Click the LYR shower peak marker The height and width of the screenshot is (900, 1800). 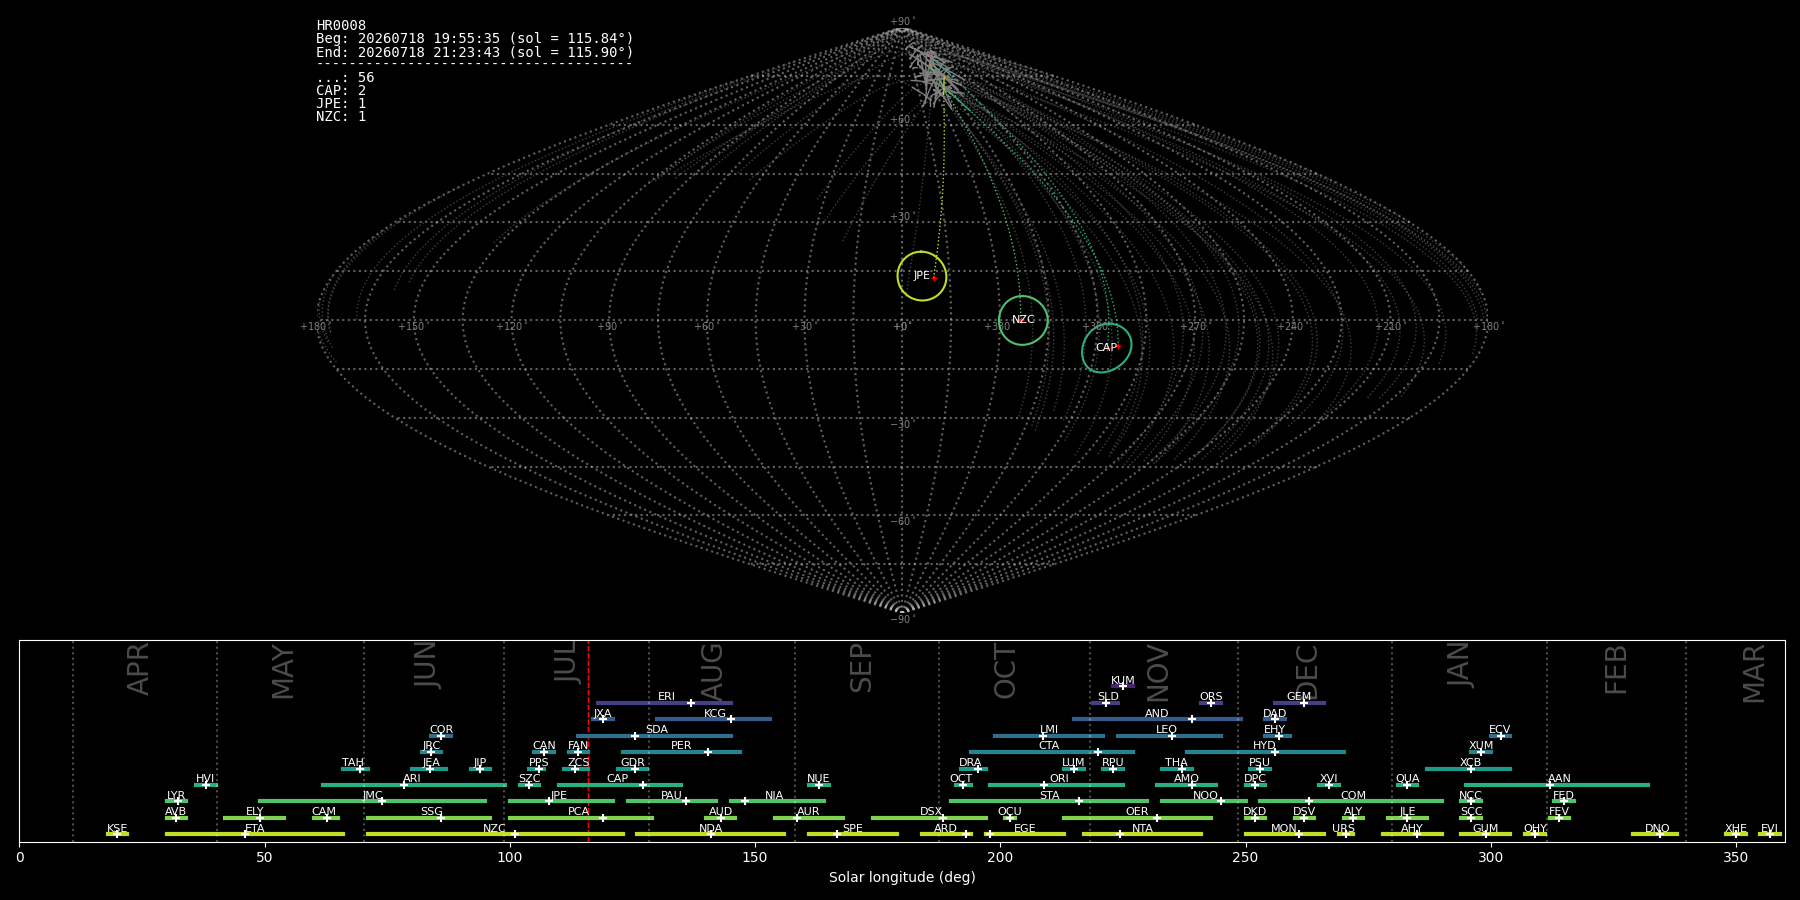click(178, 801)
